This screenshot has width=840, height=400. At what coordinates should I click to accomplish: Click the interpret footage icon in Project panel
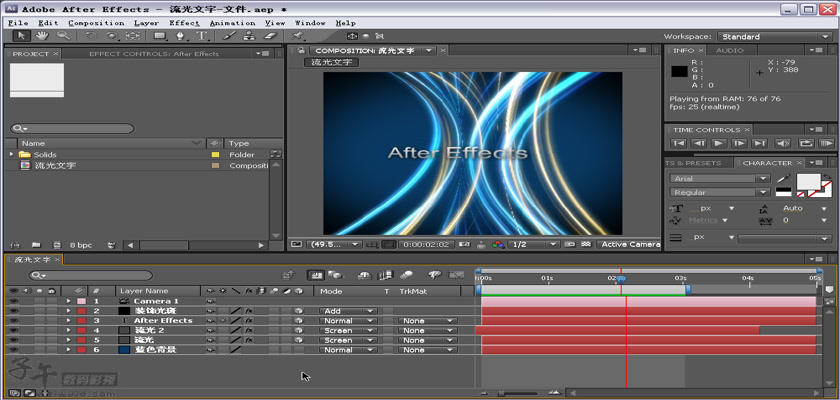pyautogui.click(x=15, y=245)
